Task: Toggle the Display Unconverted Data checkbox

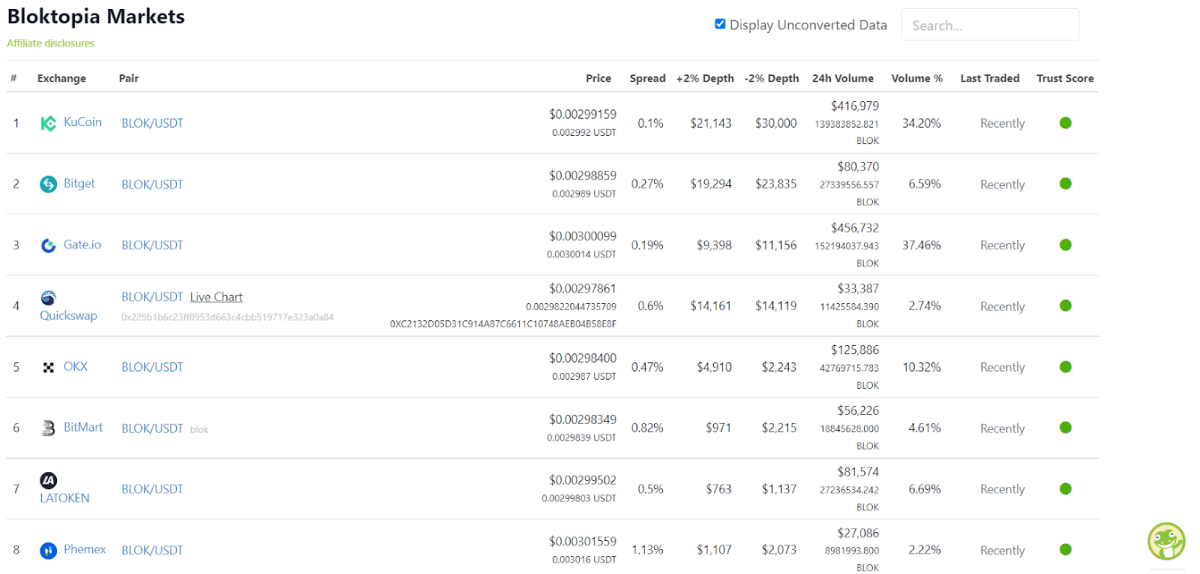Action: tap(720, 24)
